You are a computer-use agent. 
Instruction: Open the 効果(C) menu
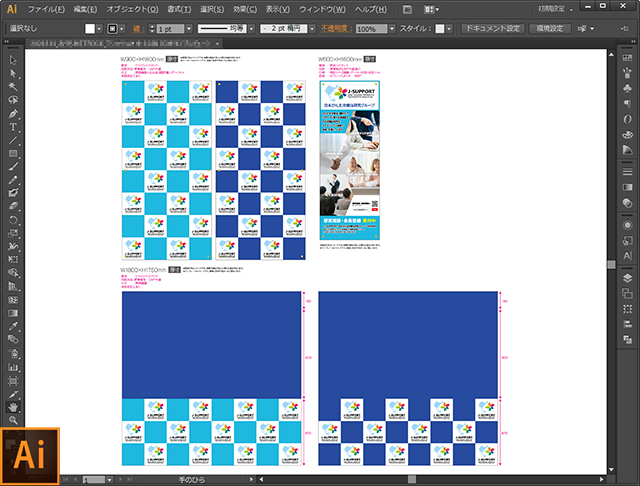245,9
